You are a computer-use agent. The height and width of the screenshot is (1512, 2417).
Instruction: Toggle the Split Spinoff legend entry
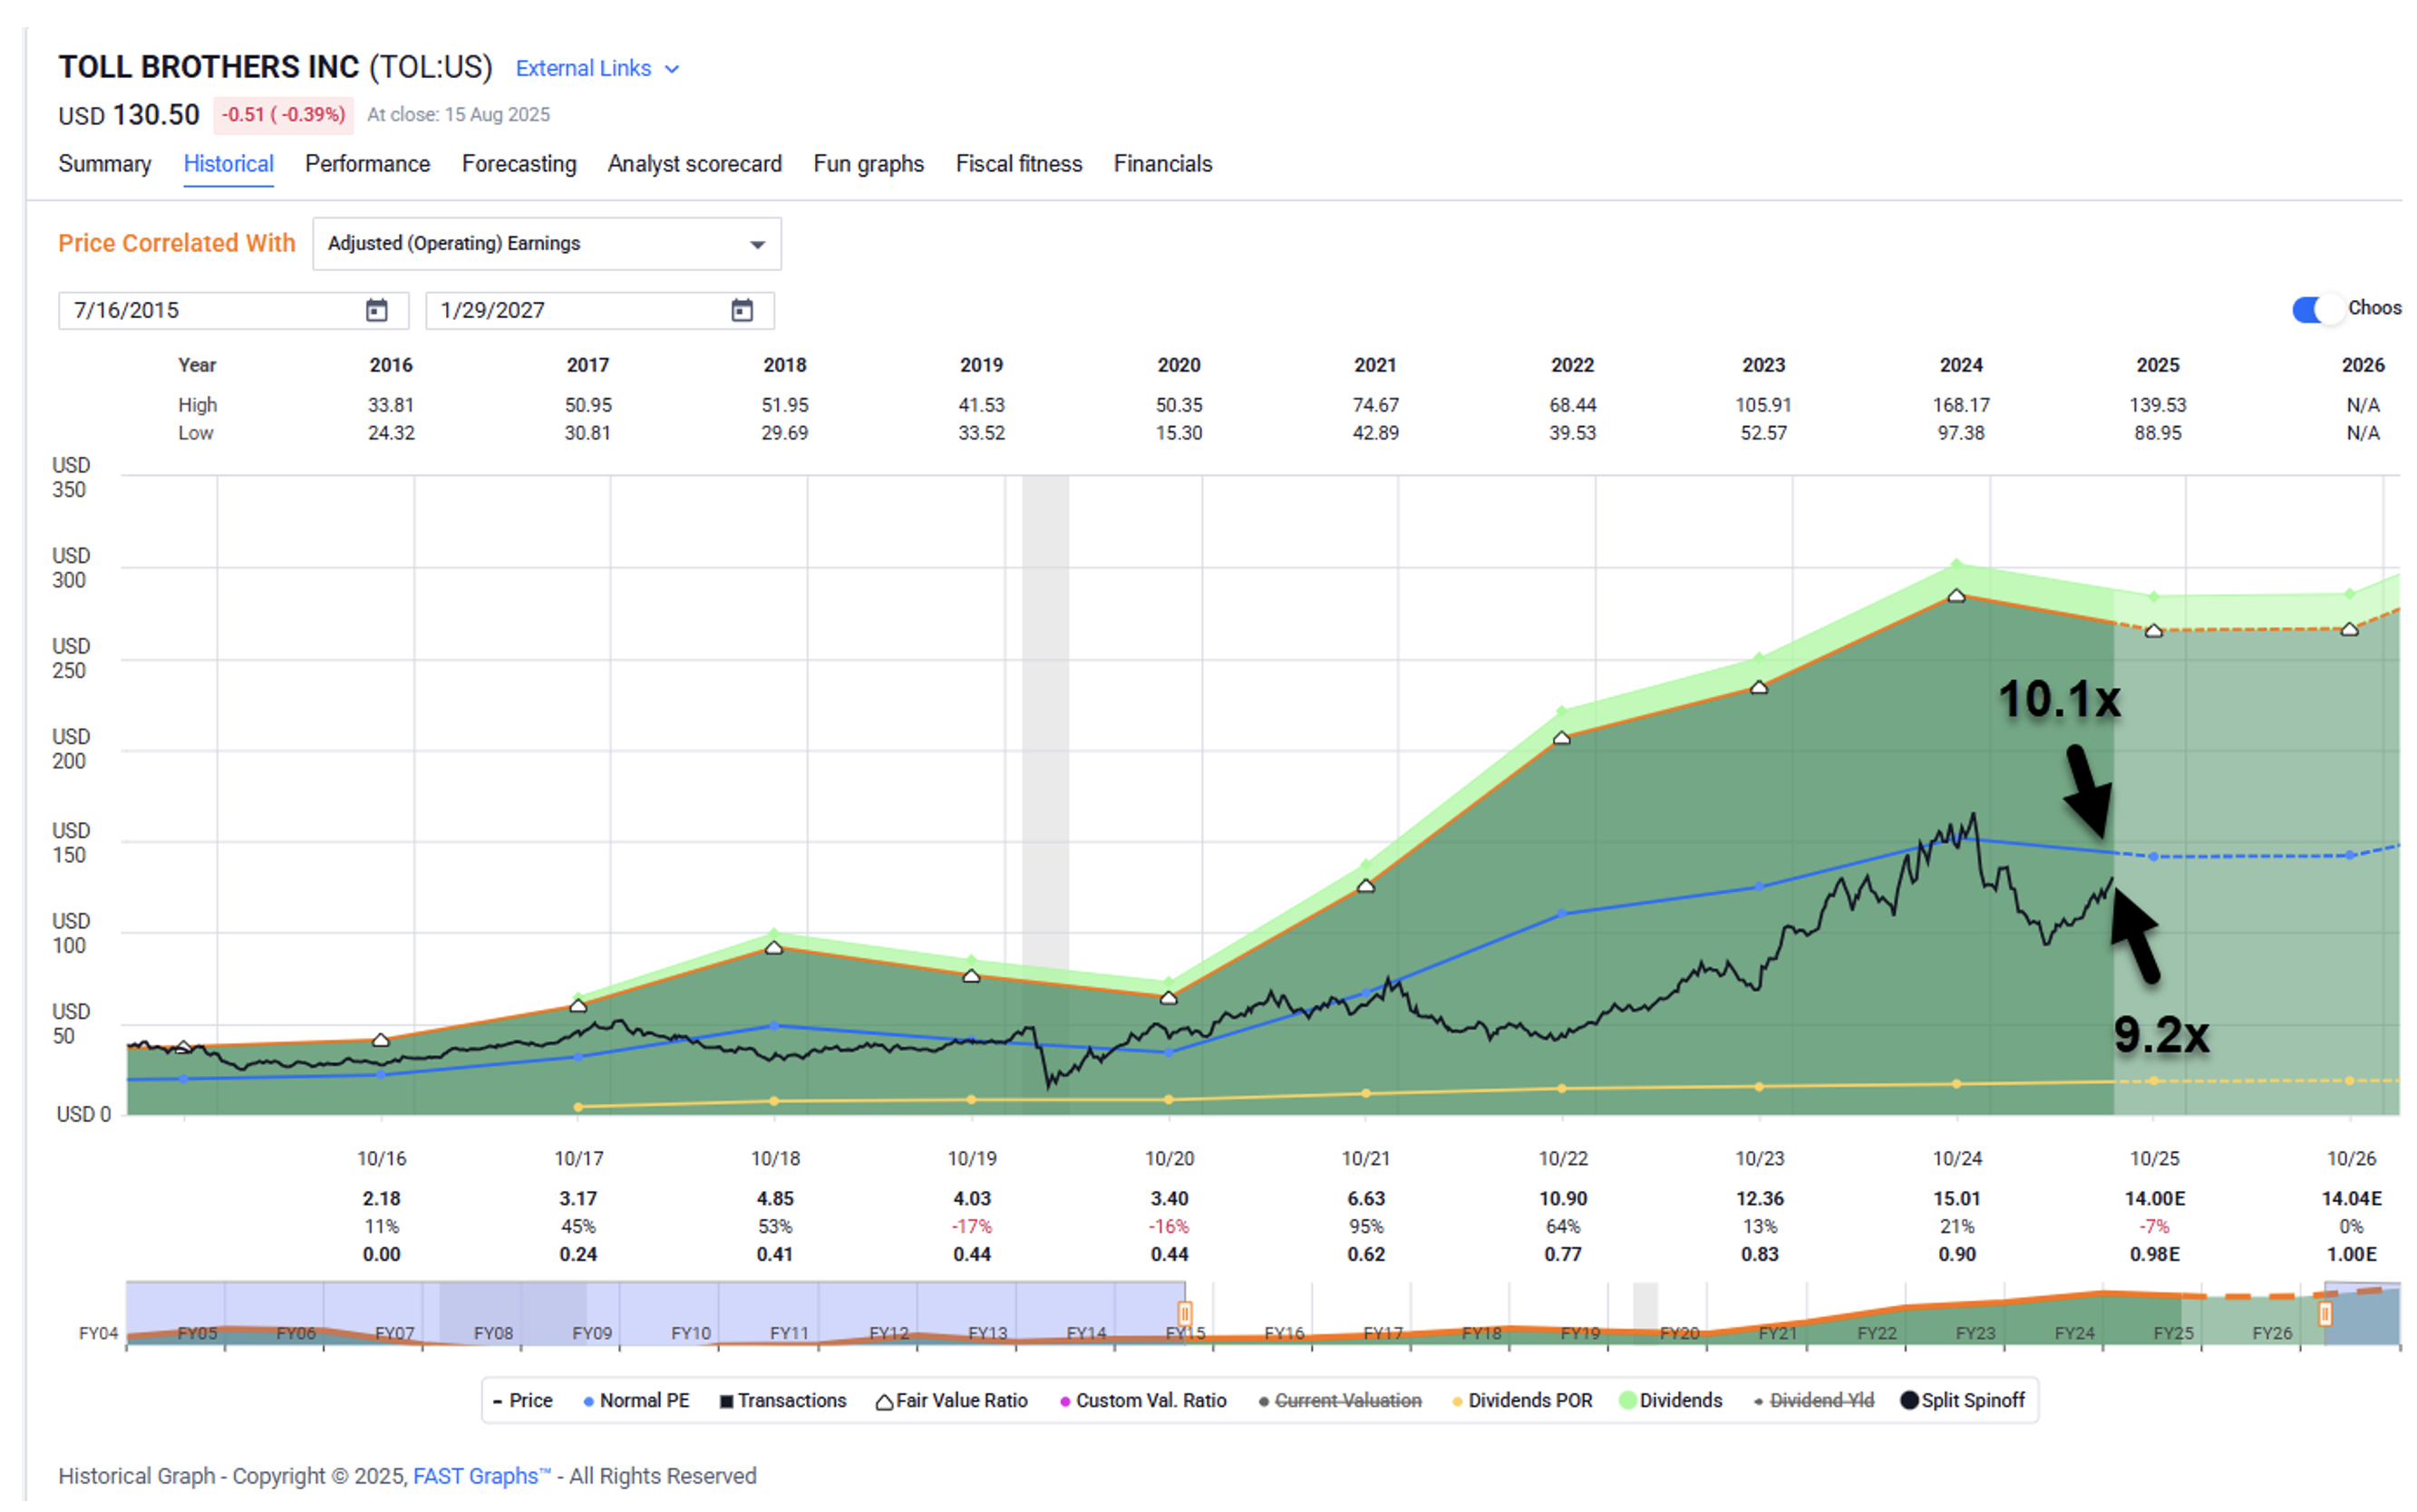point(1962,1400)
